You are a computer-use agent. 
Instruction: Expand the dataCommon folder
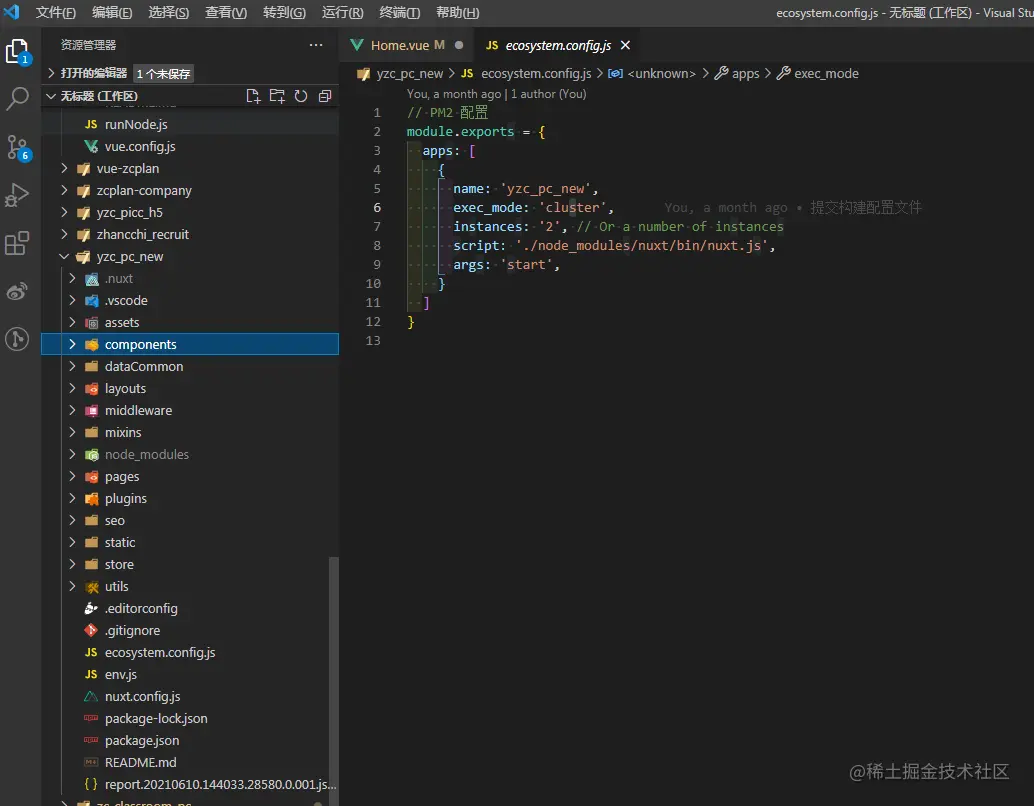tap(144, 366)
